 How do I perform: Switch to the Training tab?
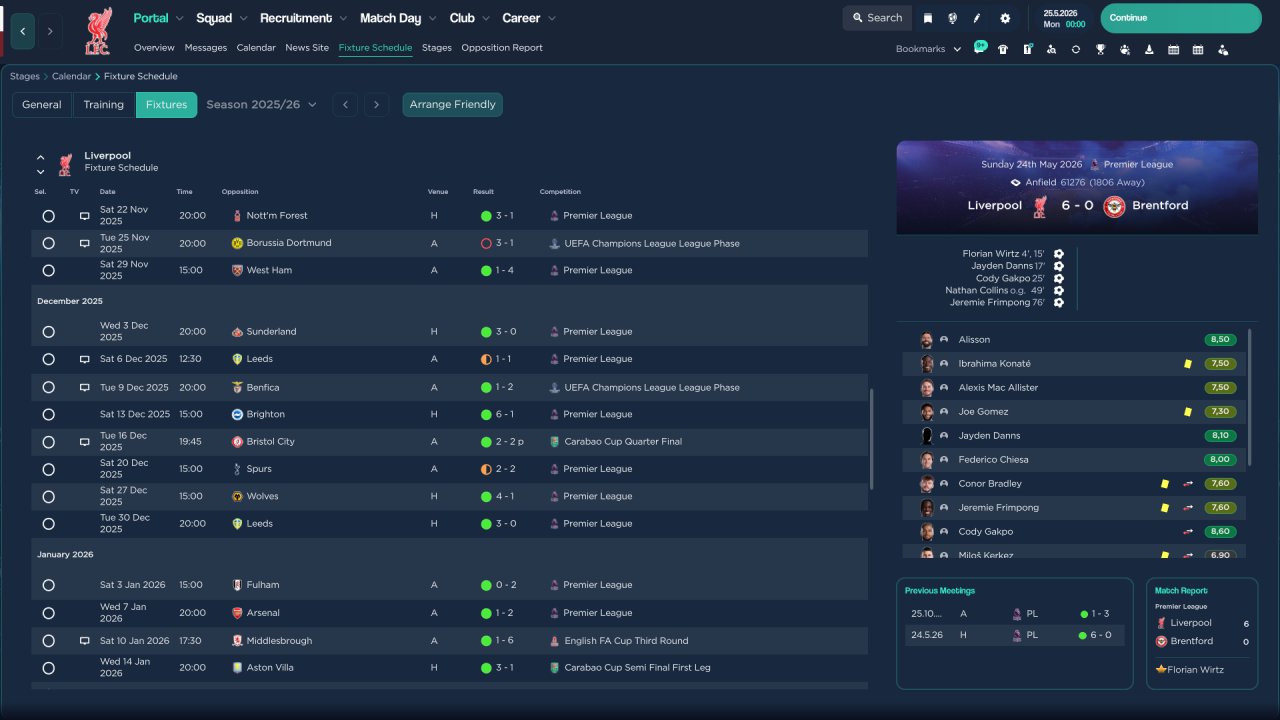[x=104, y=104]
